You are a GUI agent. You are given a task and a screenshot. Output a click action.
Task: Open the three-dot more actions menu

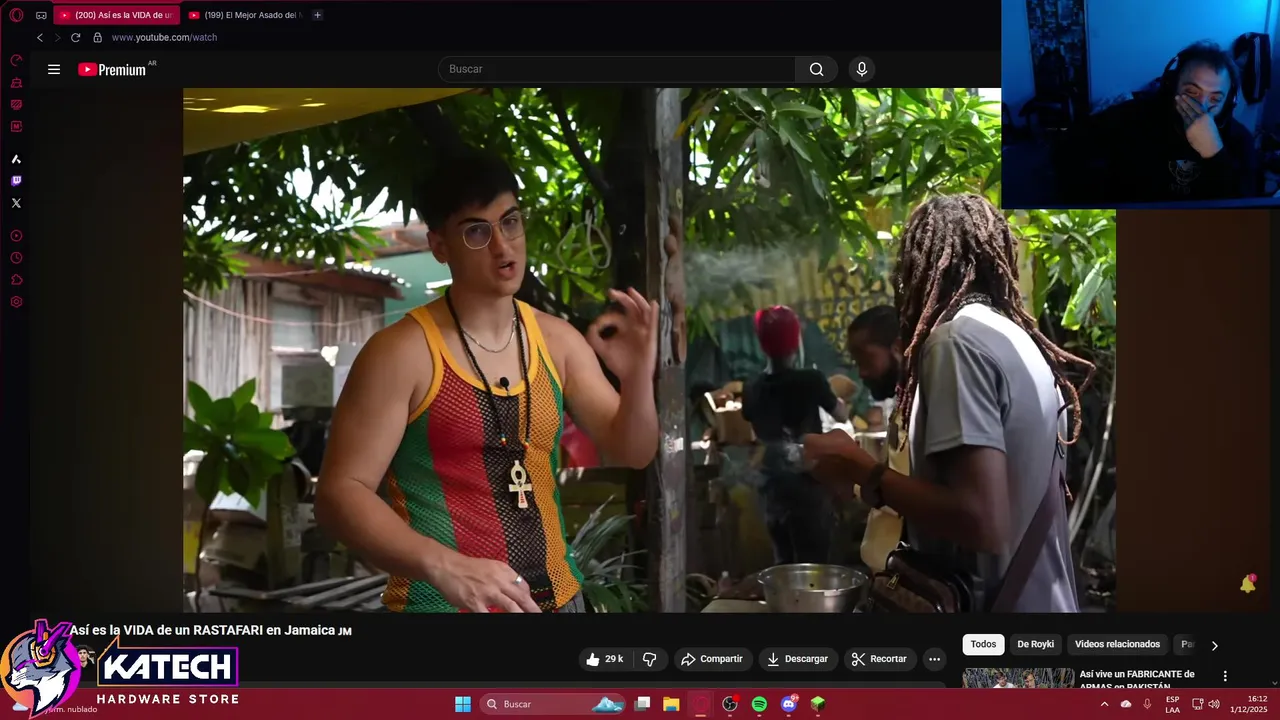(x=934, y=659)
